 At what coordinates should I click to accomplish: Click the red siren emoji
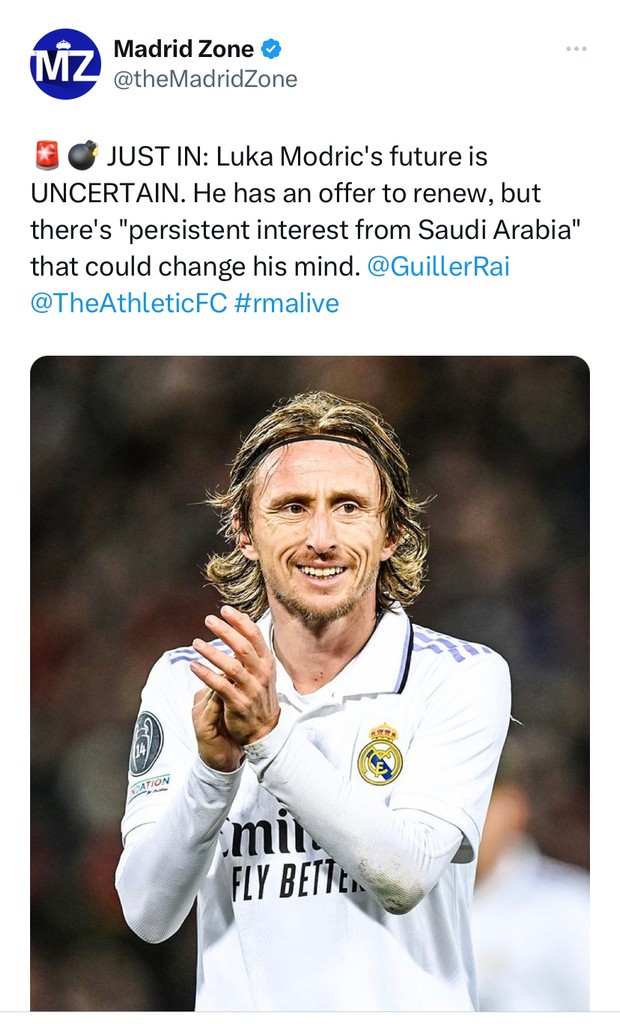coord(44,156)
